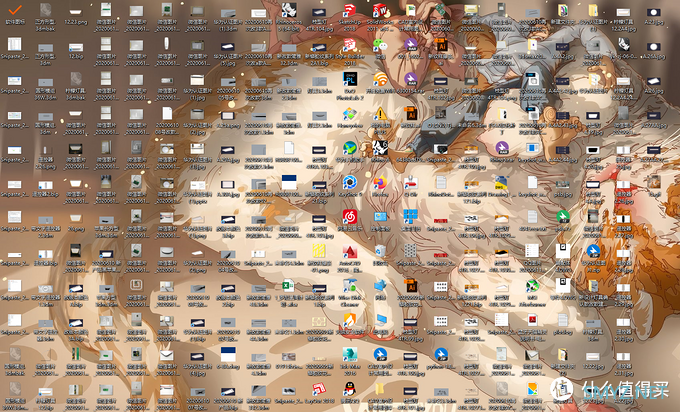Click the orange WiFi sharing app icon
Image resolution: width=680 pixels, height=412 pixels.
point(380,80)
